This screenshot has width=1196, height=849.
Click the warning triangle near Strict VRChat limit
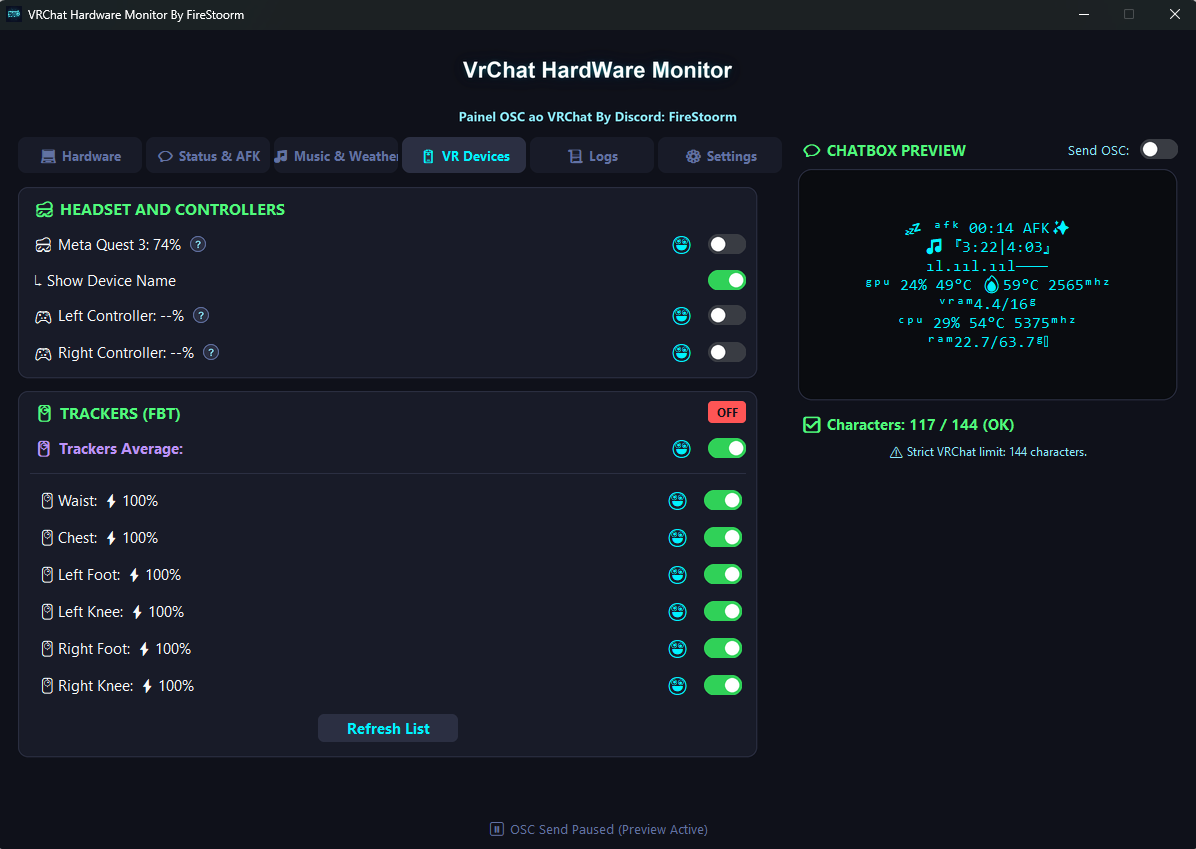coord(896,452)
